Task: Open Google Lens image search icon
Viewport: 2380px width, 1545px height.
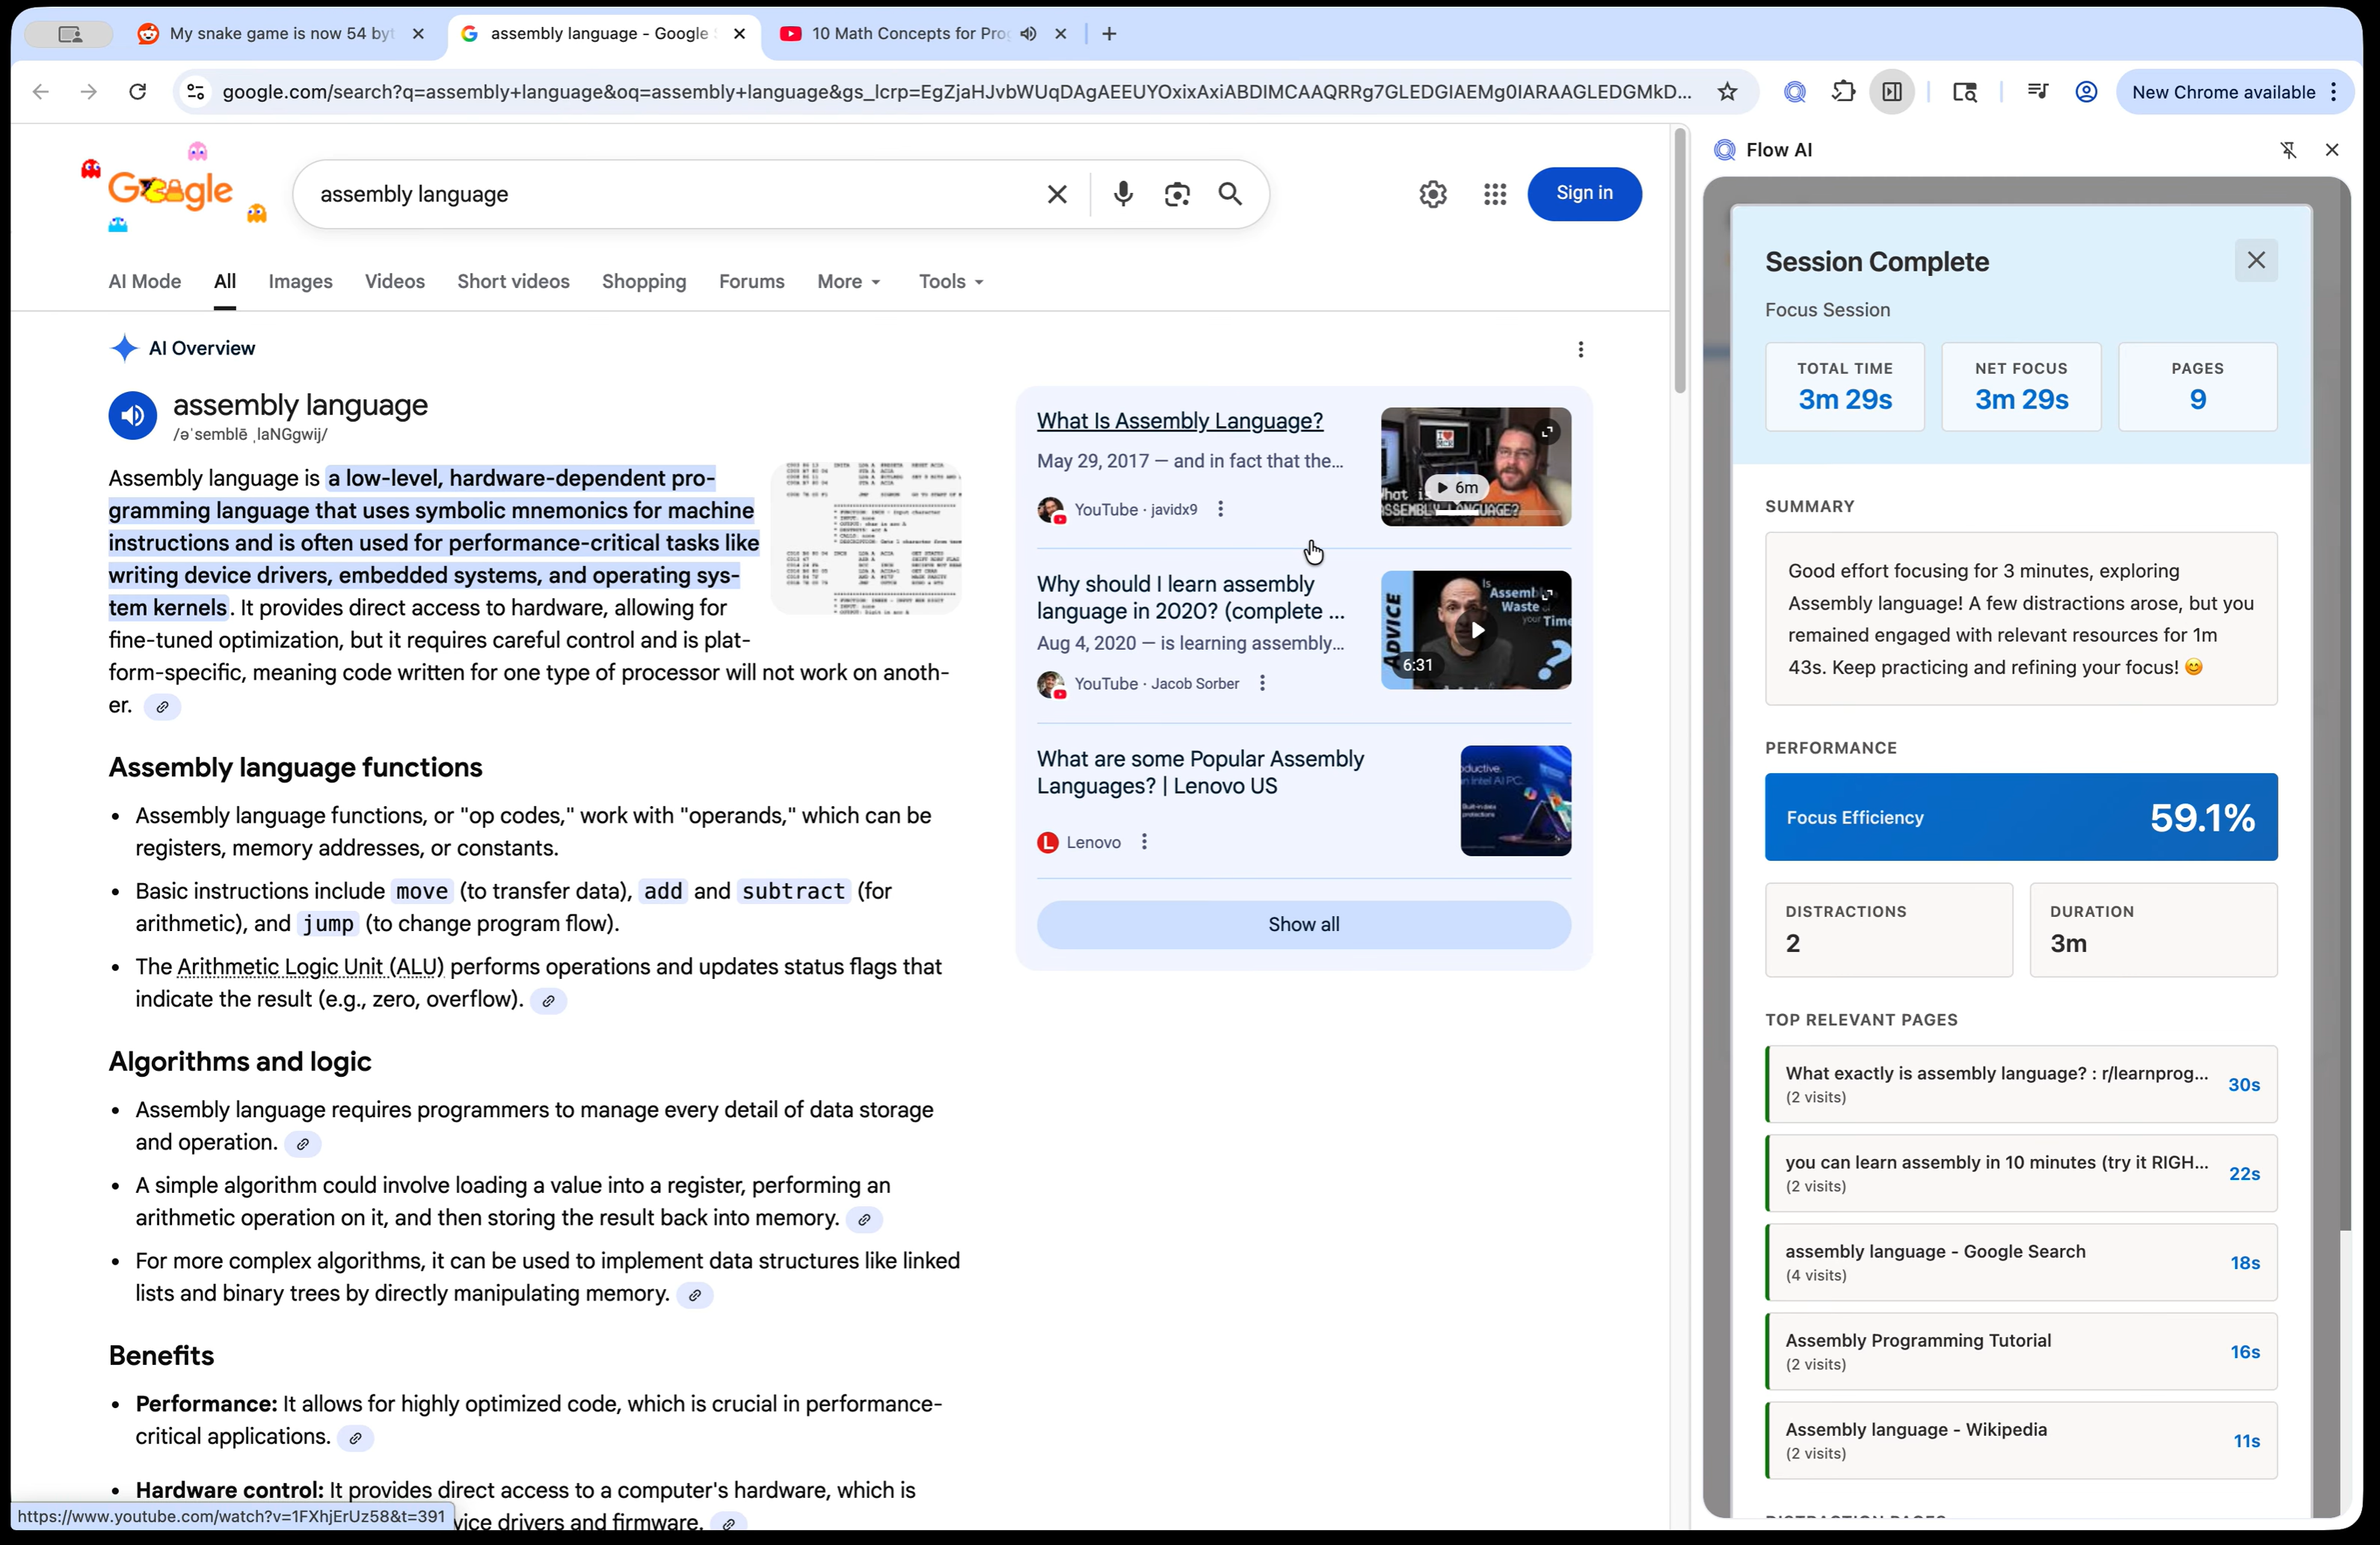Action: click(x=1176, y=194)
